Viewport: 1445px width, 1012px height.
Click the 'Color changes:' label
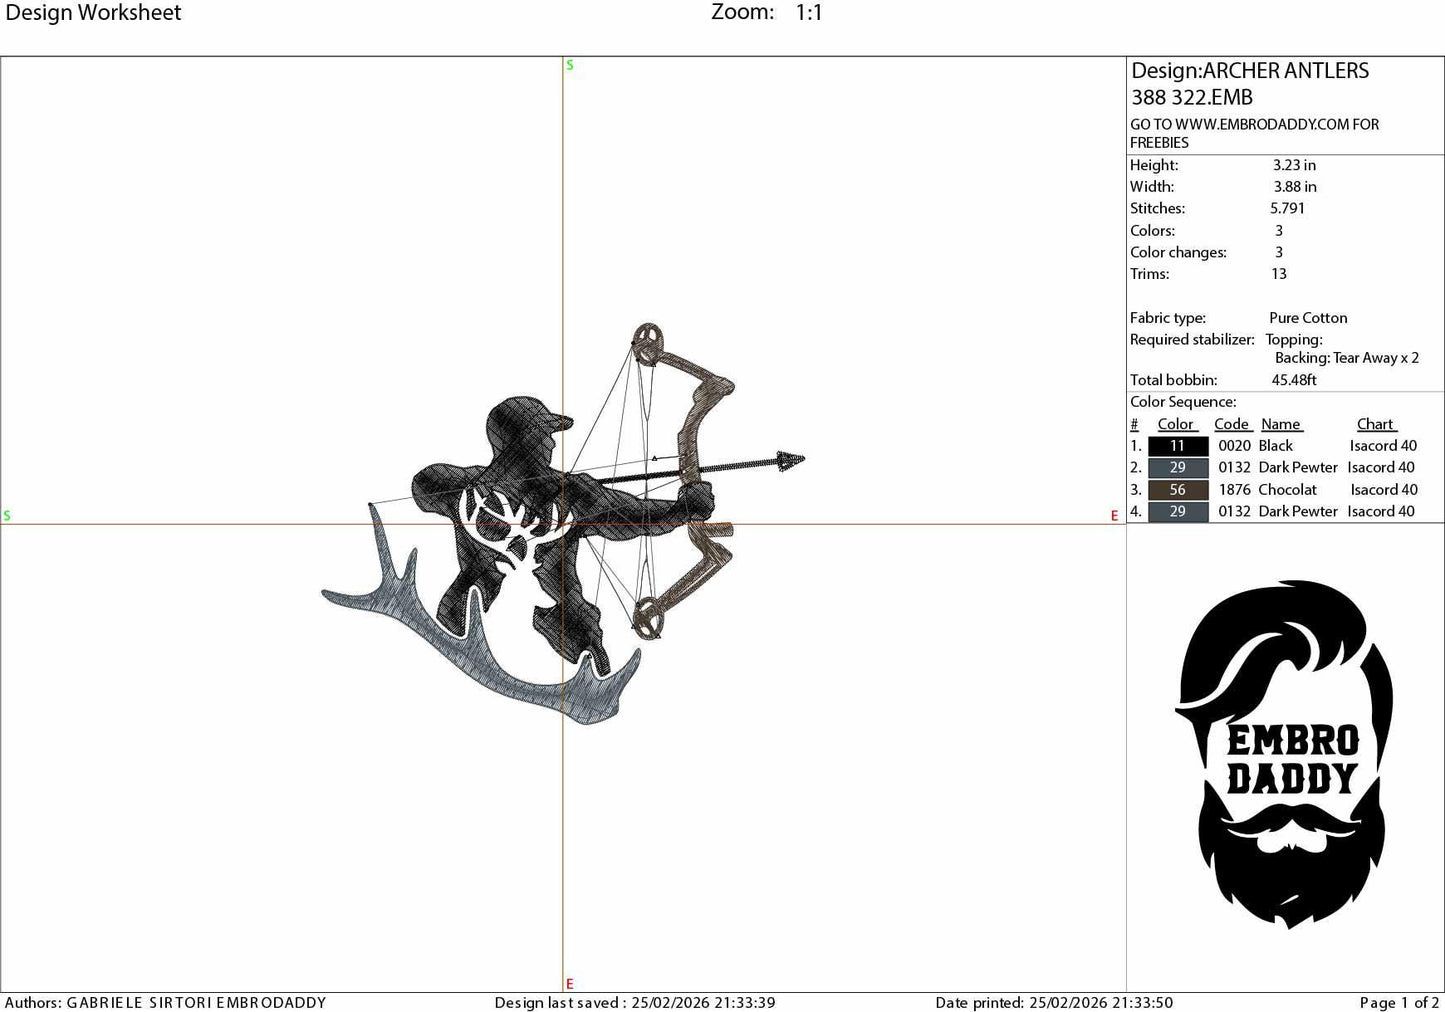point(1178,253)
